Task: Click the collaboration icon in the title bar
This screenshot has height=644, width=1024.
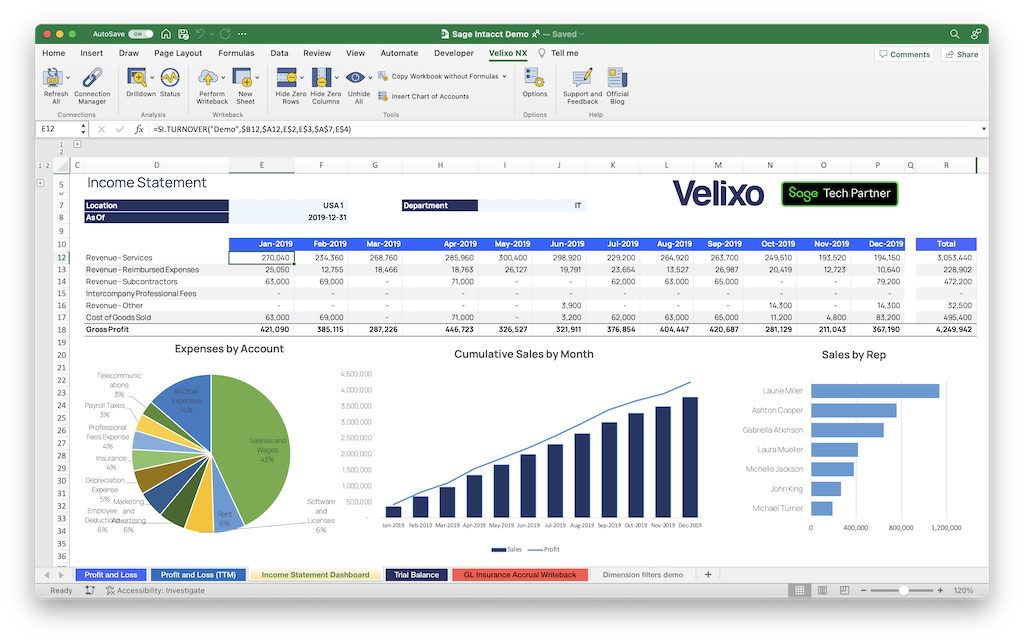Action: point(976,34)
